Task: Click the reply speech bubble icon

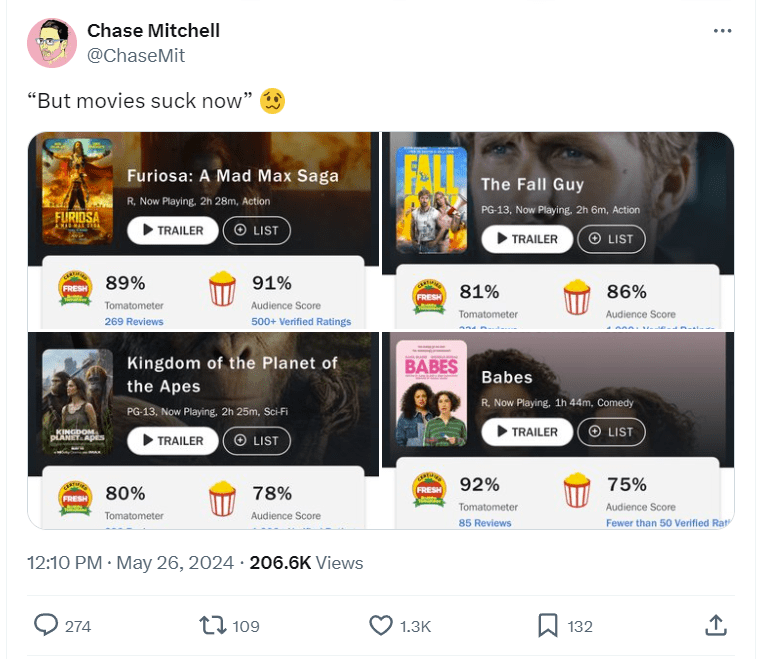Action: click(47, 625)
